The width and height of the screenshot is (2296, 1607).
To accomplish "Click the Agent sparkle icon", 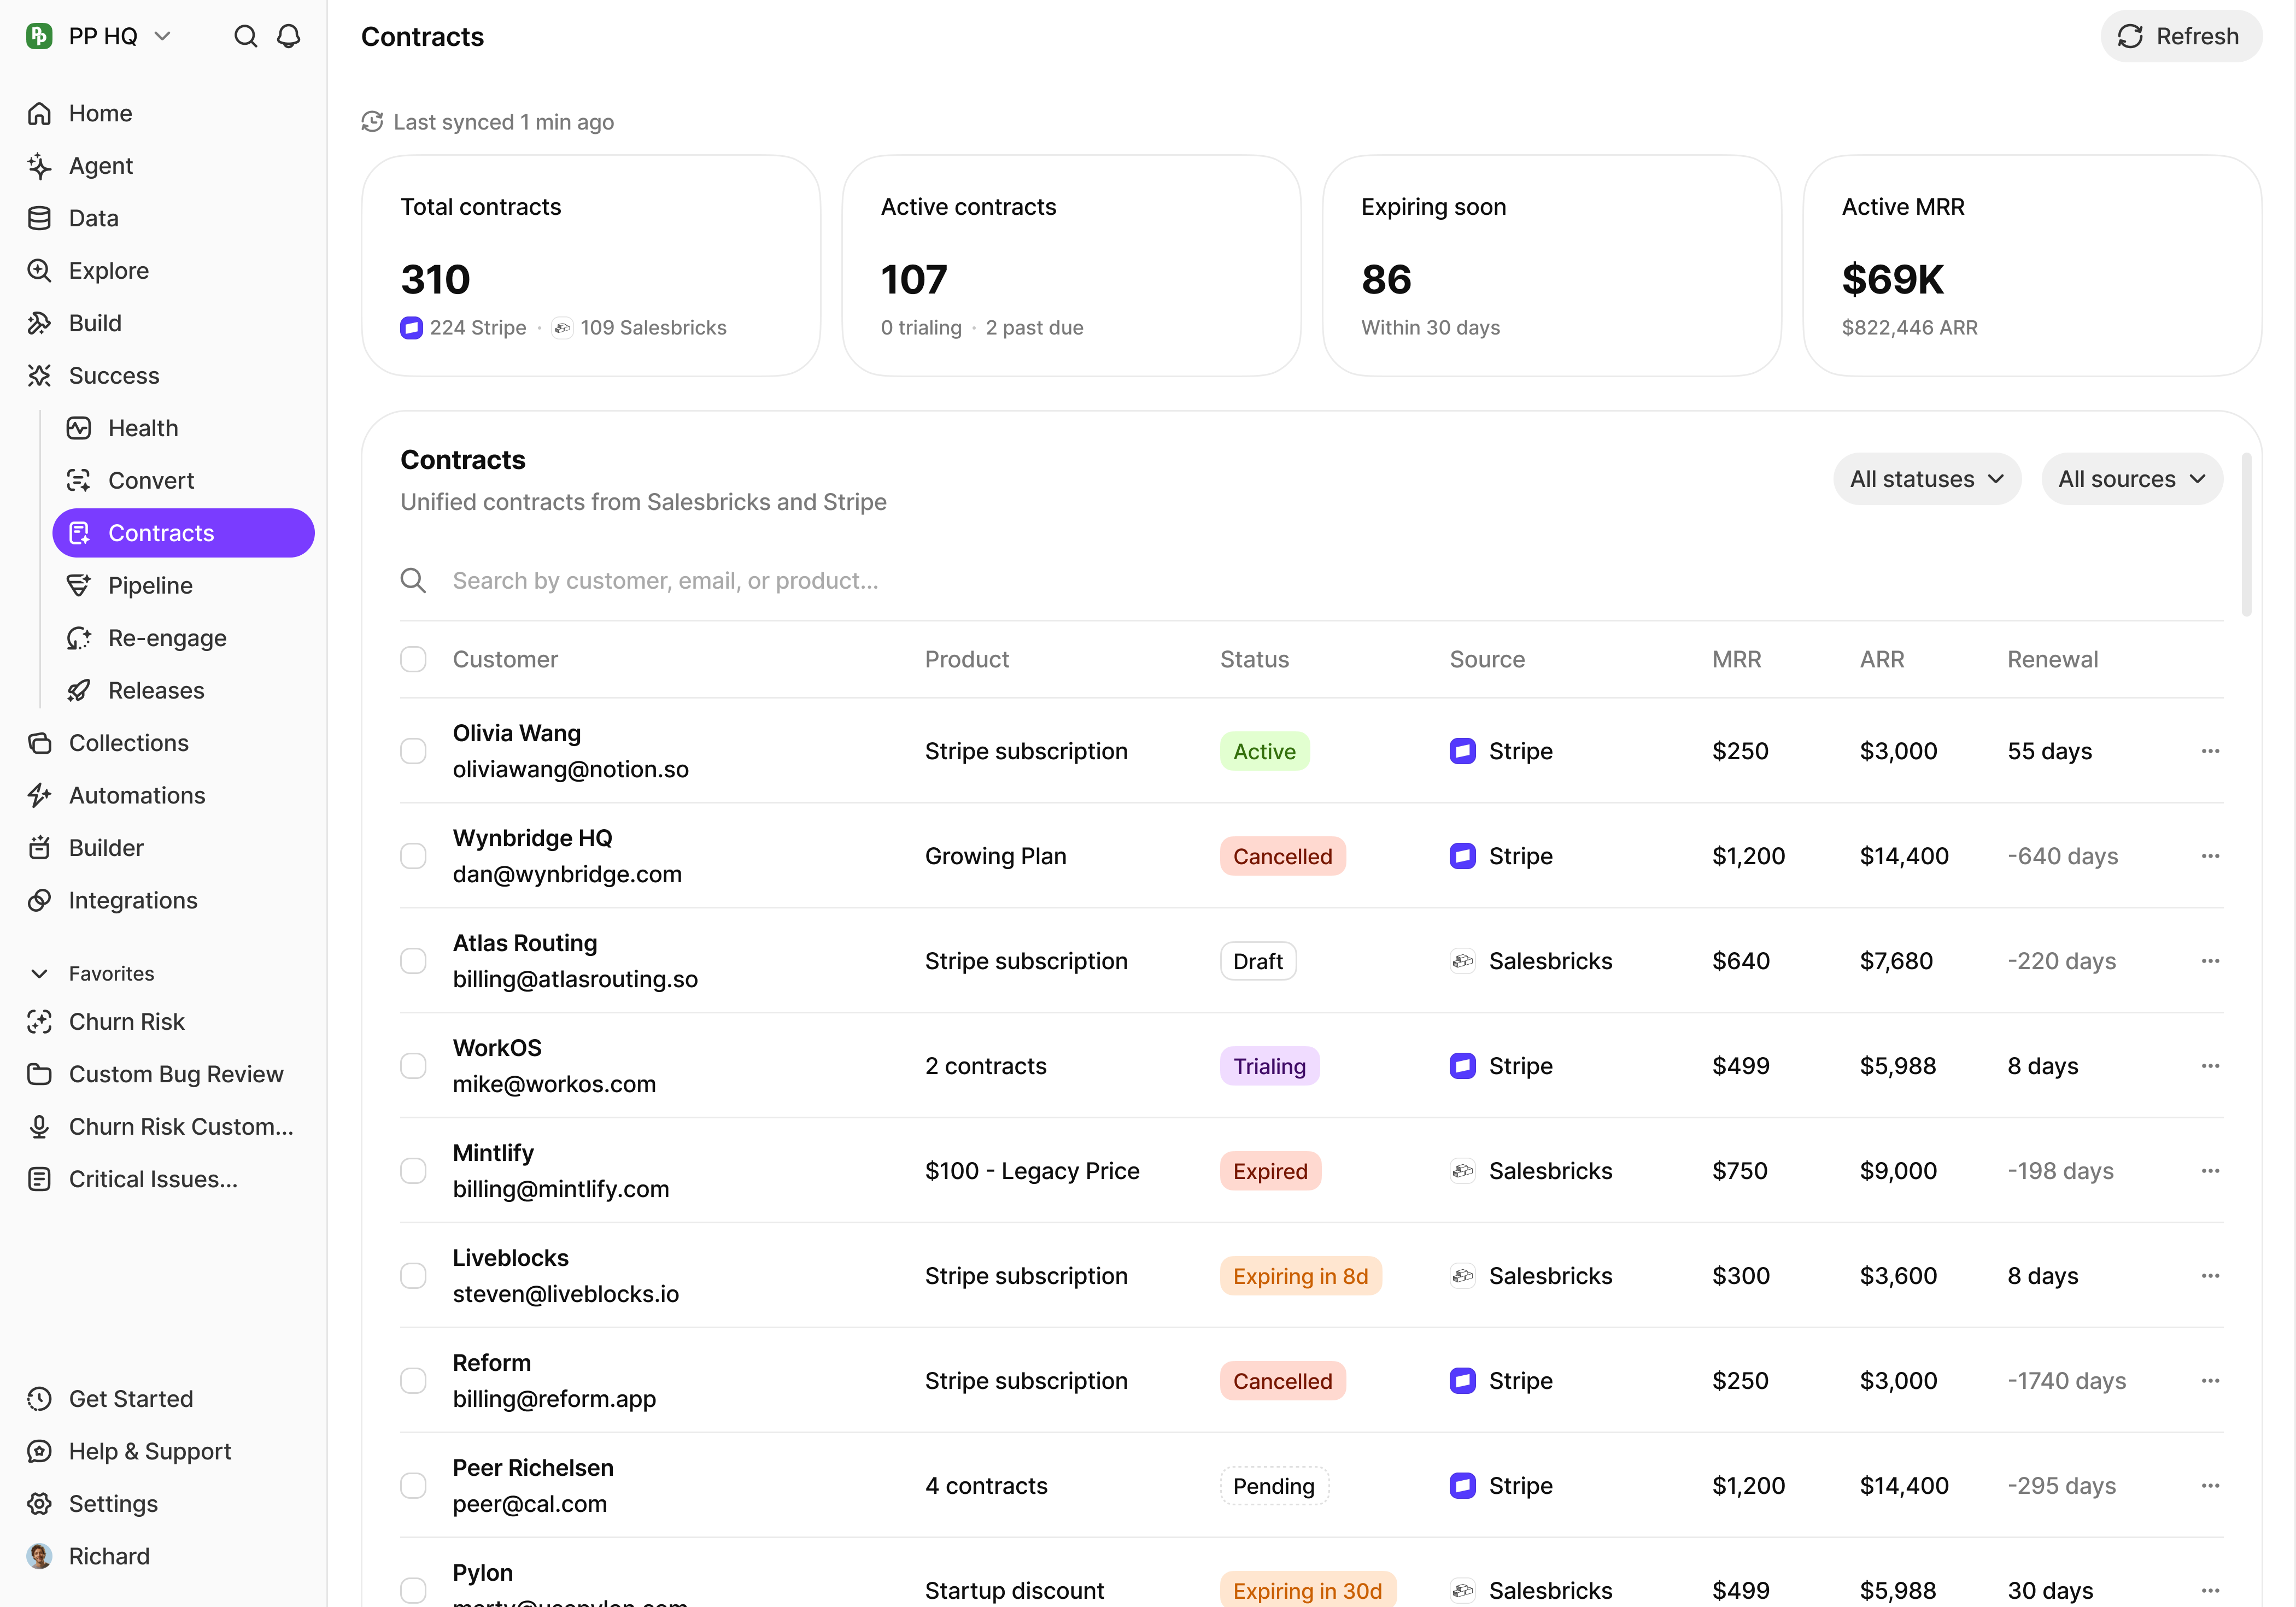I will (39, 166).
